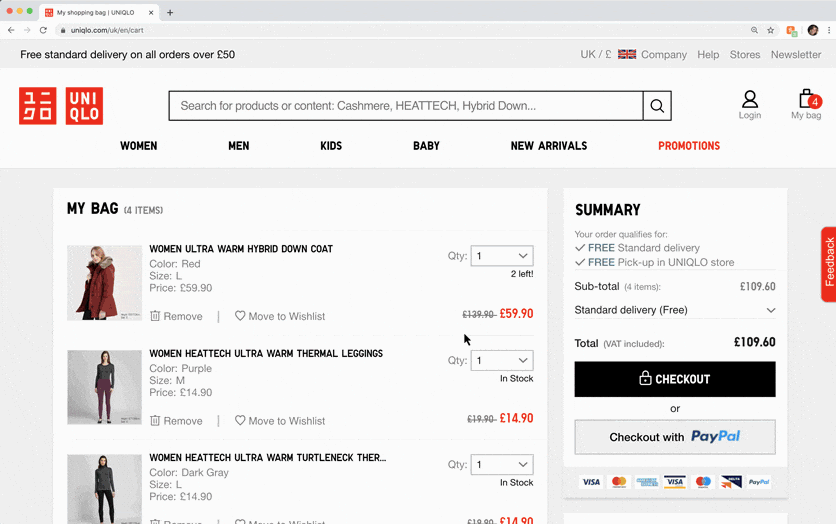The width and height of the screenshot is (836, 524).
Task: Open the Login account icon
Action: coord(750,104)
